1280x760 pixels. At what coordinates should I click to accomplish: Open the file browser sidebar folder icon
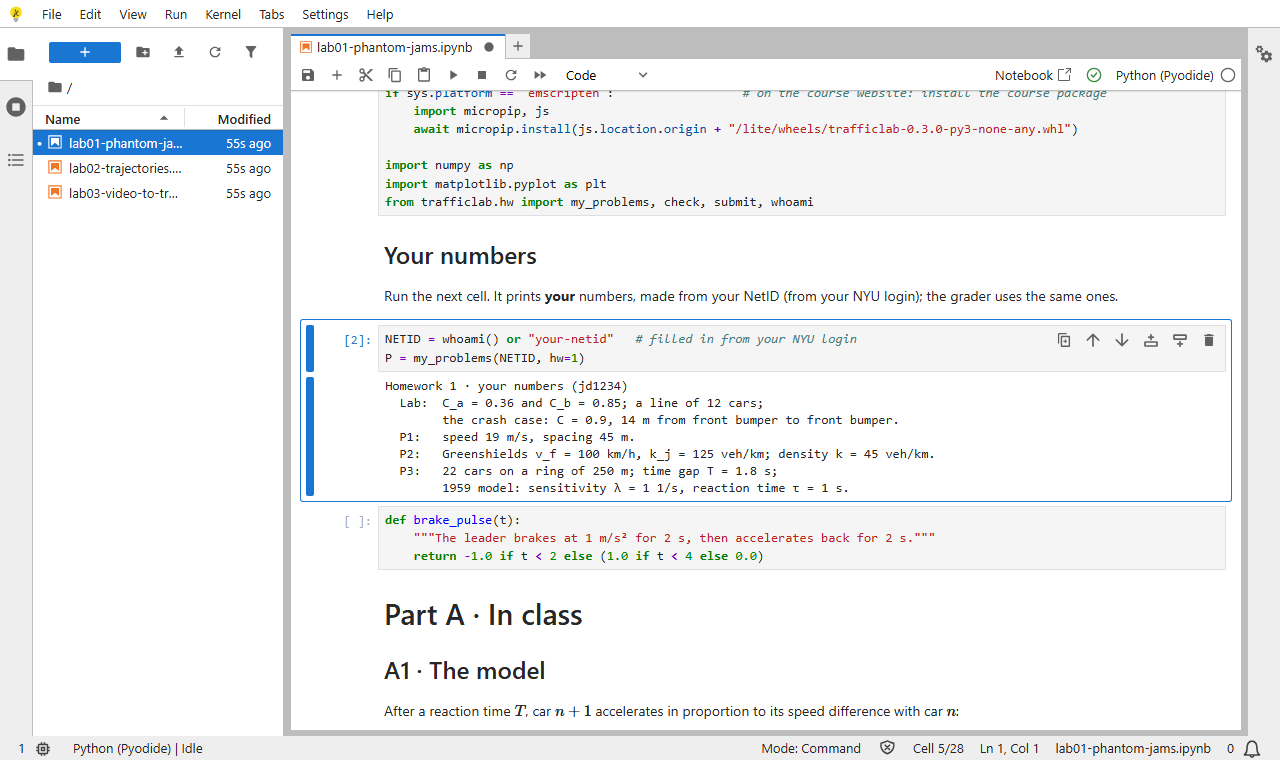[x=16, y=54]
